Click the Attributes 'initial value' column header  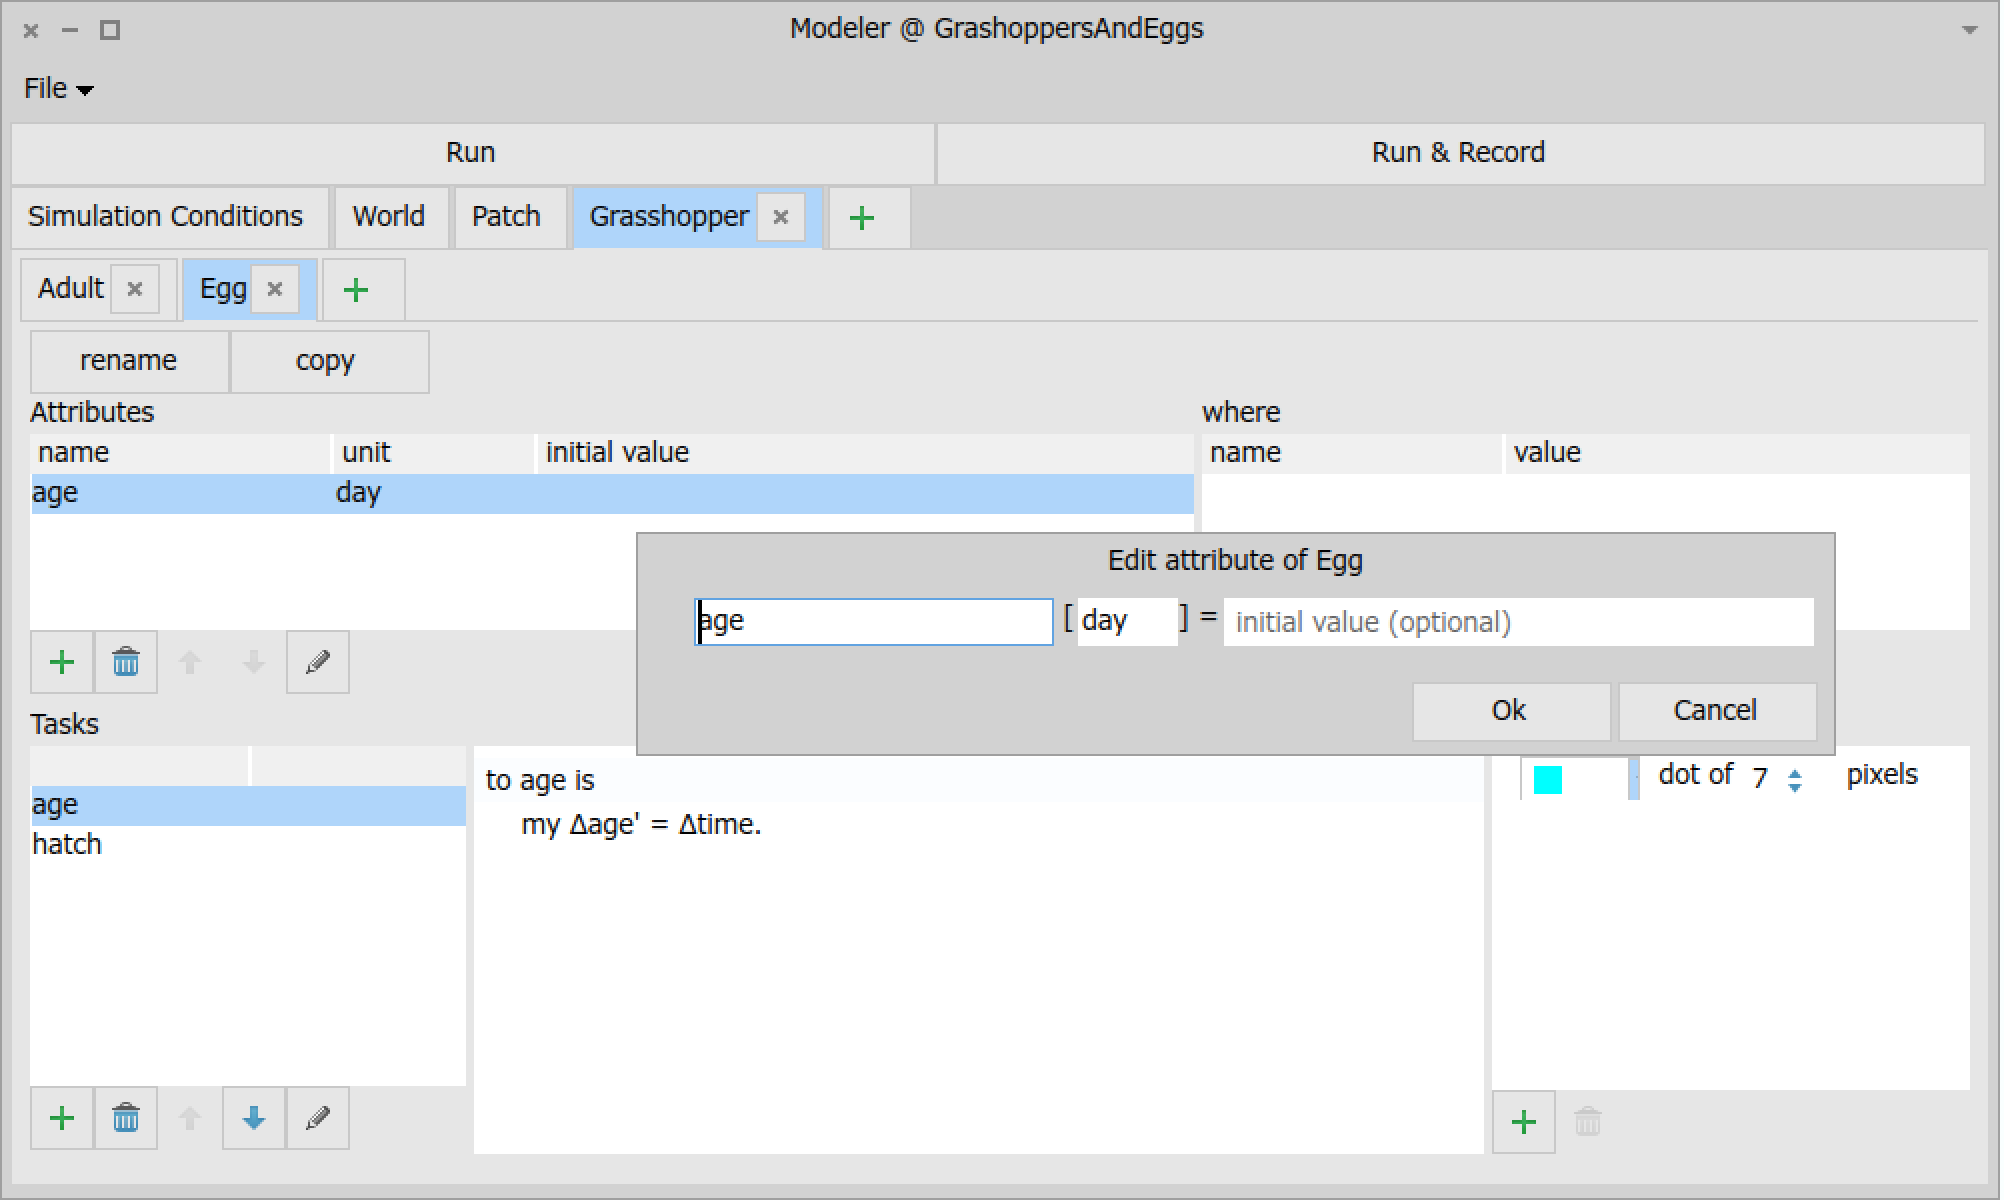(866, 453)
